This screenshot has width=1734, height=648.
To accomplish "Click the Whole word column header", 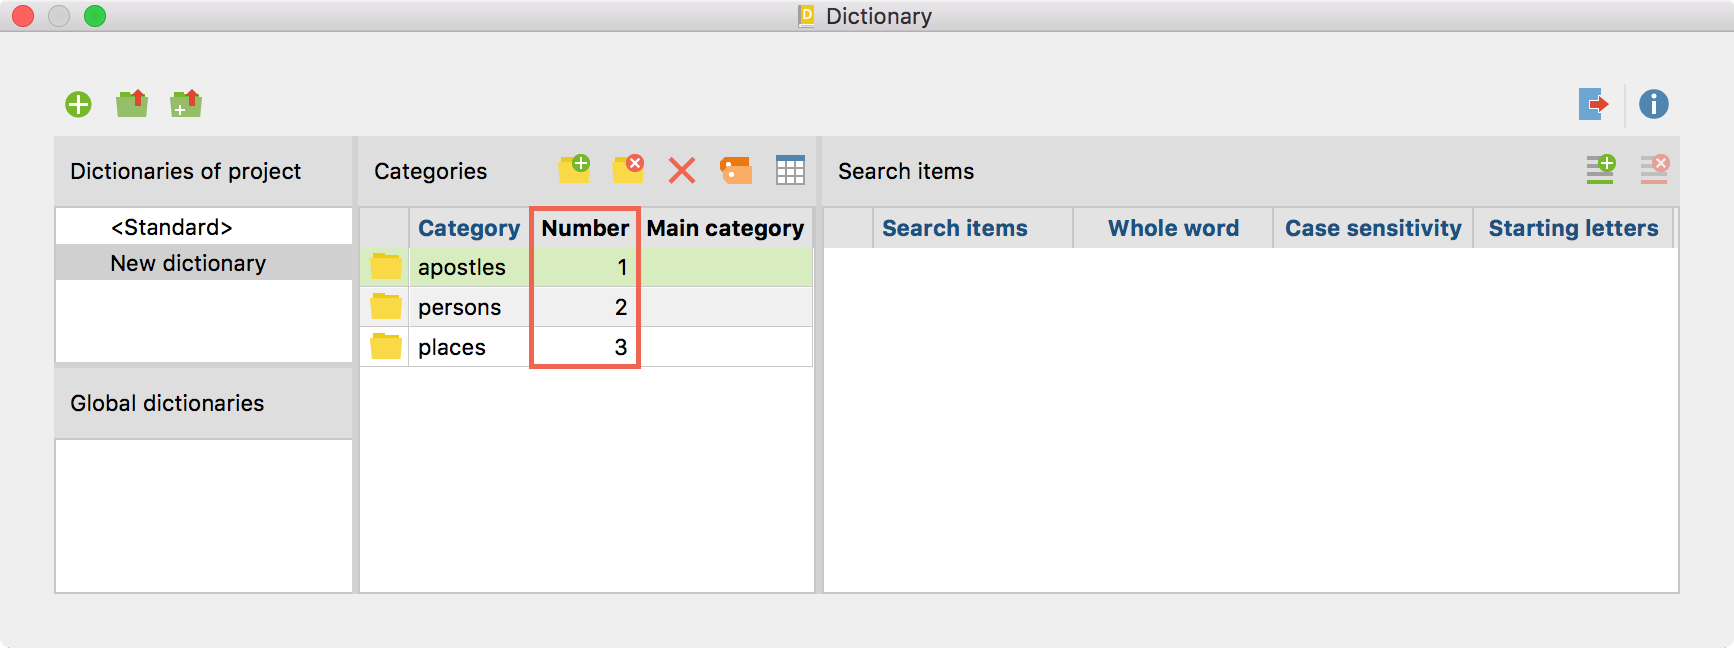I will [1173, 228].
